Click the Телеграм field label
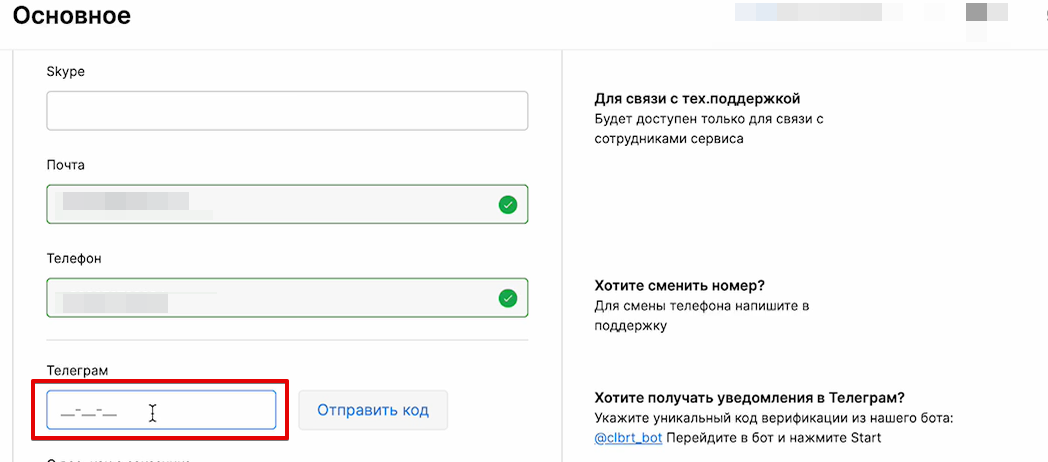Image resolution: width=1048 pixels, height=462 pixels. (x=78, y=369)
